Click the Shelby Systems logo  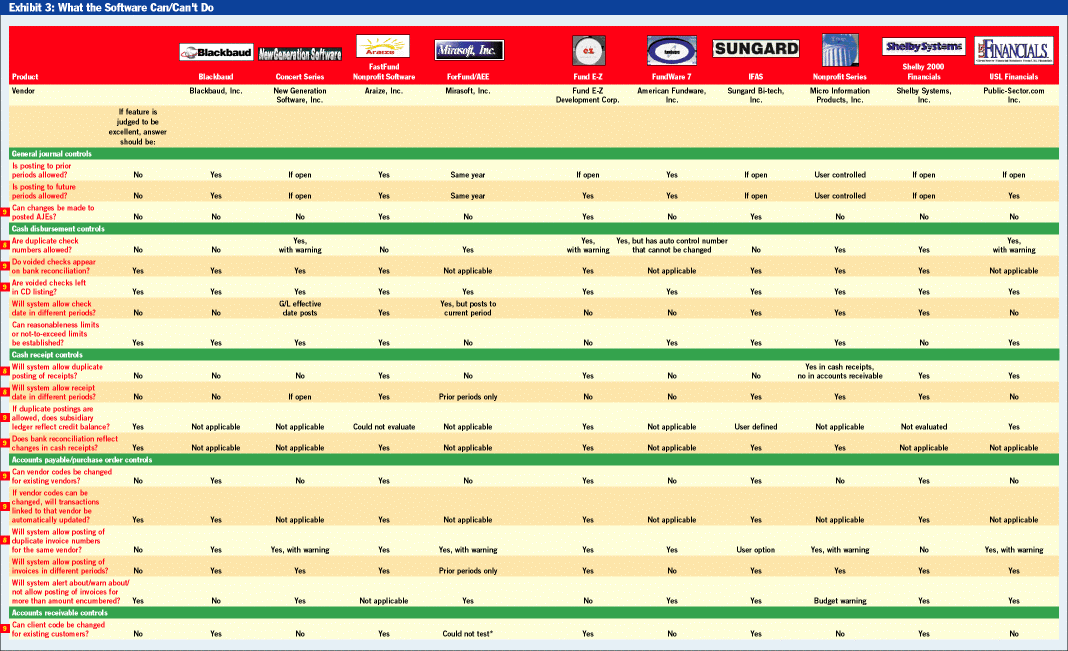pos(923,47)
